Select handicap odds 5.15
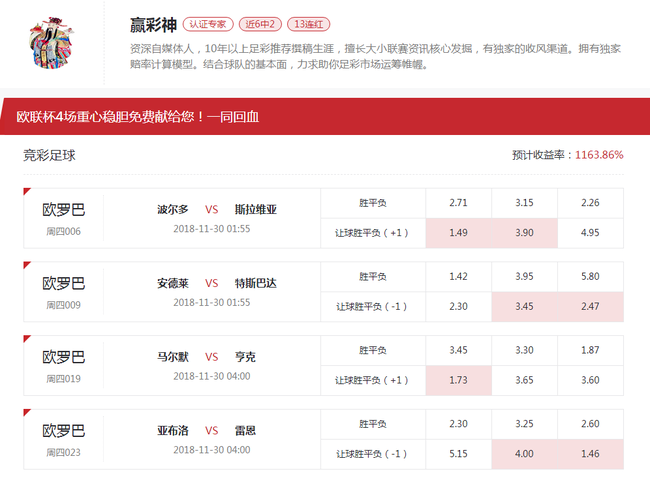Viewport: 650px width, 480px height. click(x=458, y=454)
